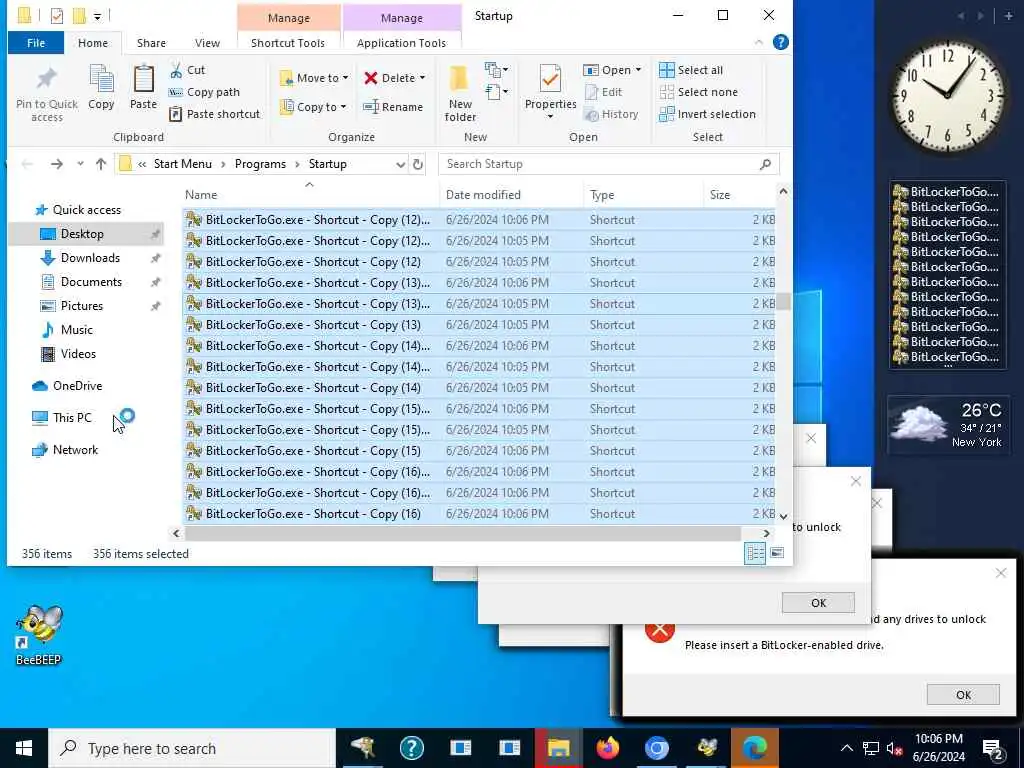The height and width of the screenshot is (768, 1024).
Task: Open the address bar history dropdown
Action: point(400,164)
